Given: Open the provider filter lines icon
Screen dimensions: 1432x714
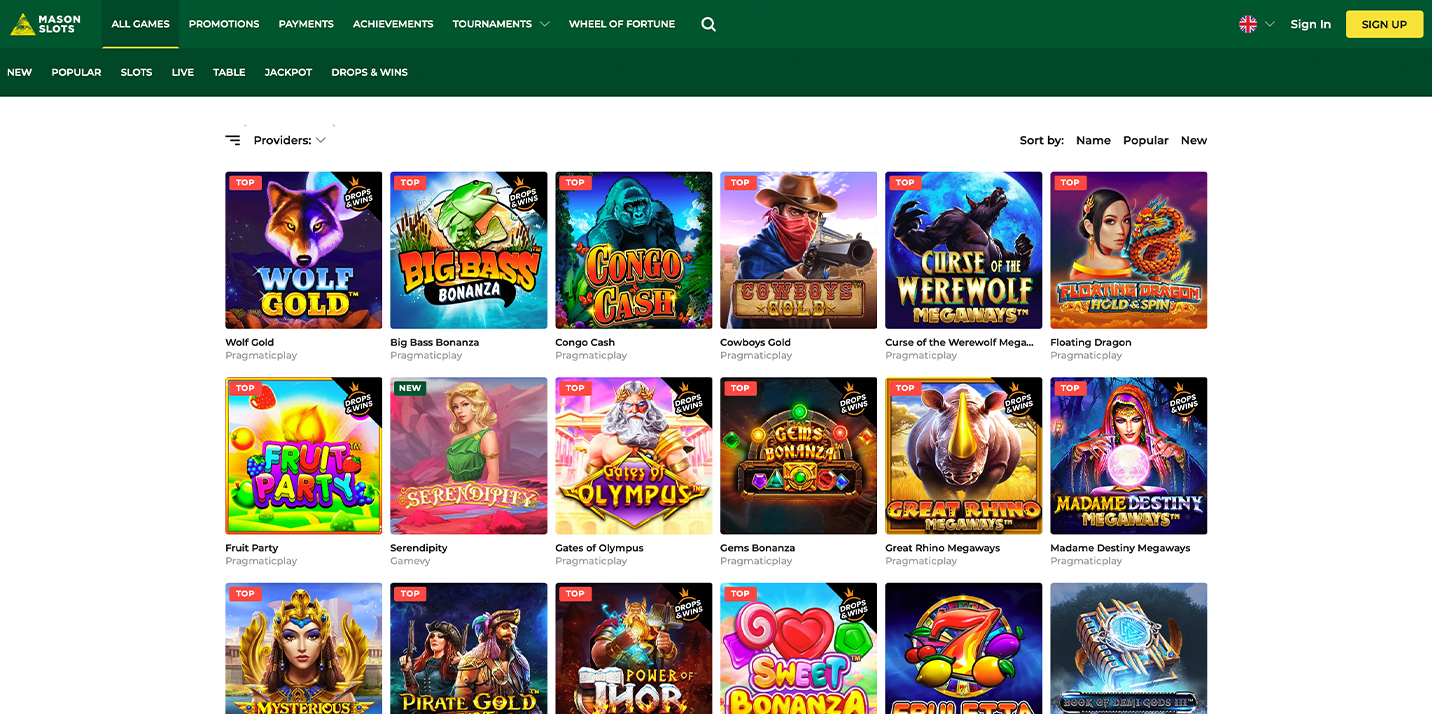Looking at the screenshot, I should 233,140.
